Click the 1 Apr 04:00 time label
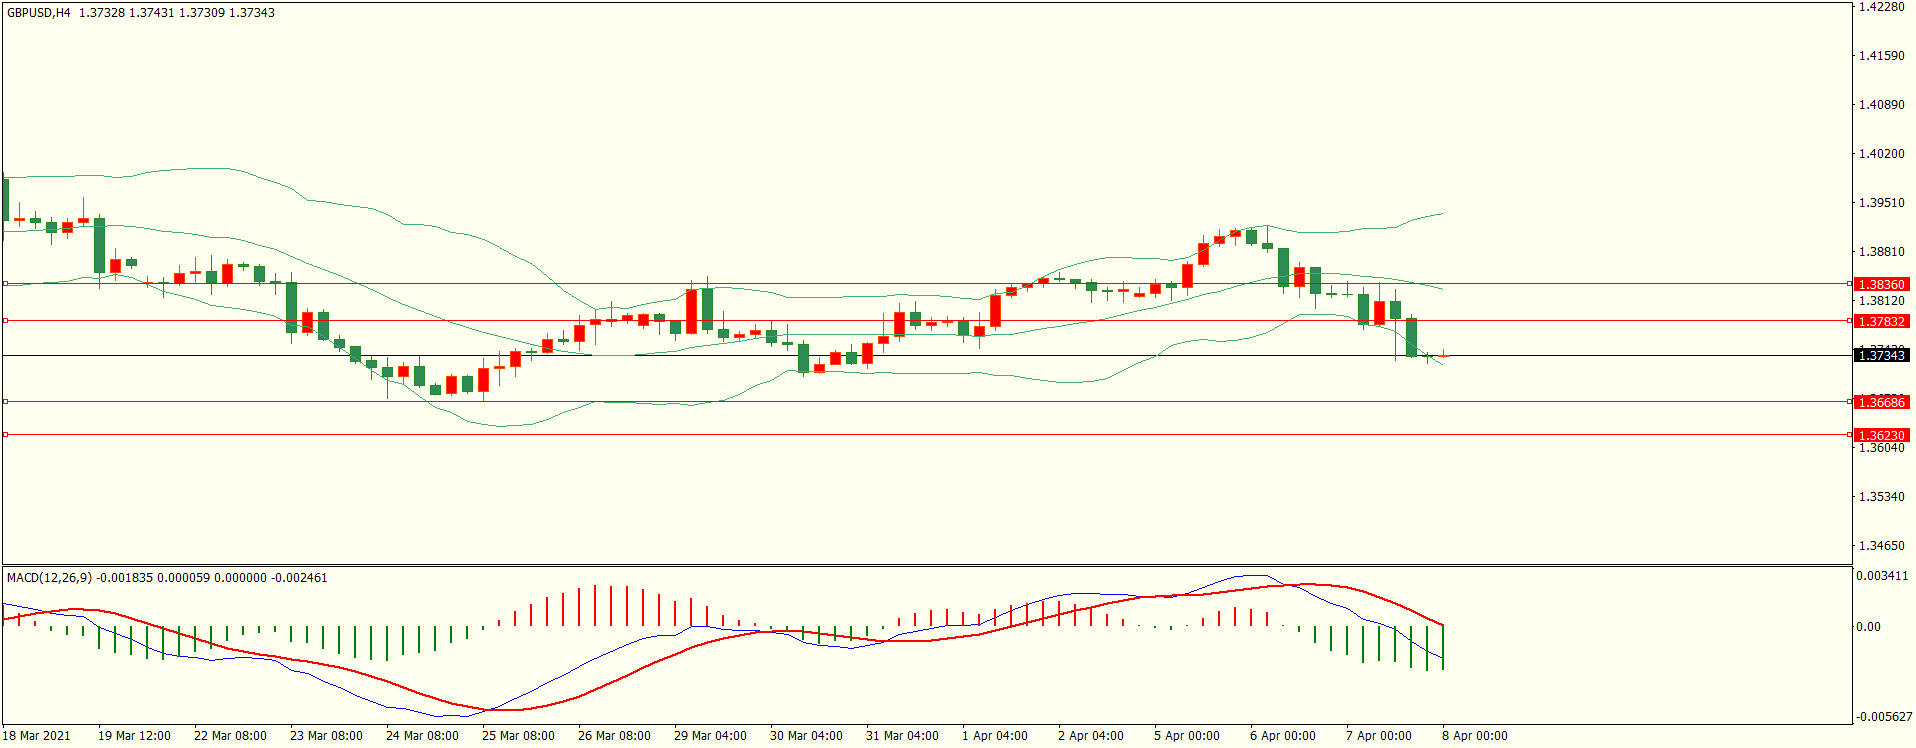1916x748 pixels. (x=994, y=736)
